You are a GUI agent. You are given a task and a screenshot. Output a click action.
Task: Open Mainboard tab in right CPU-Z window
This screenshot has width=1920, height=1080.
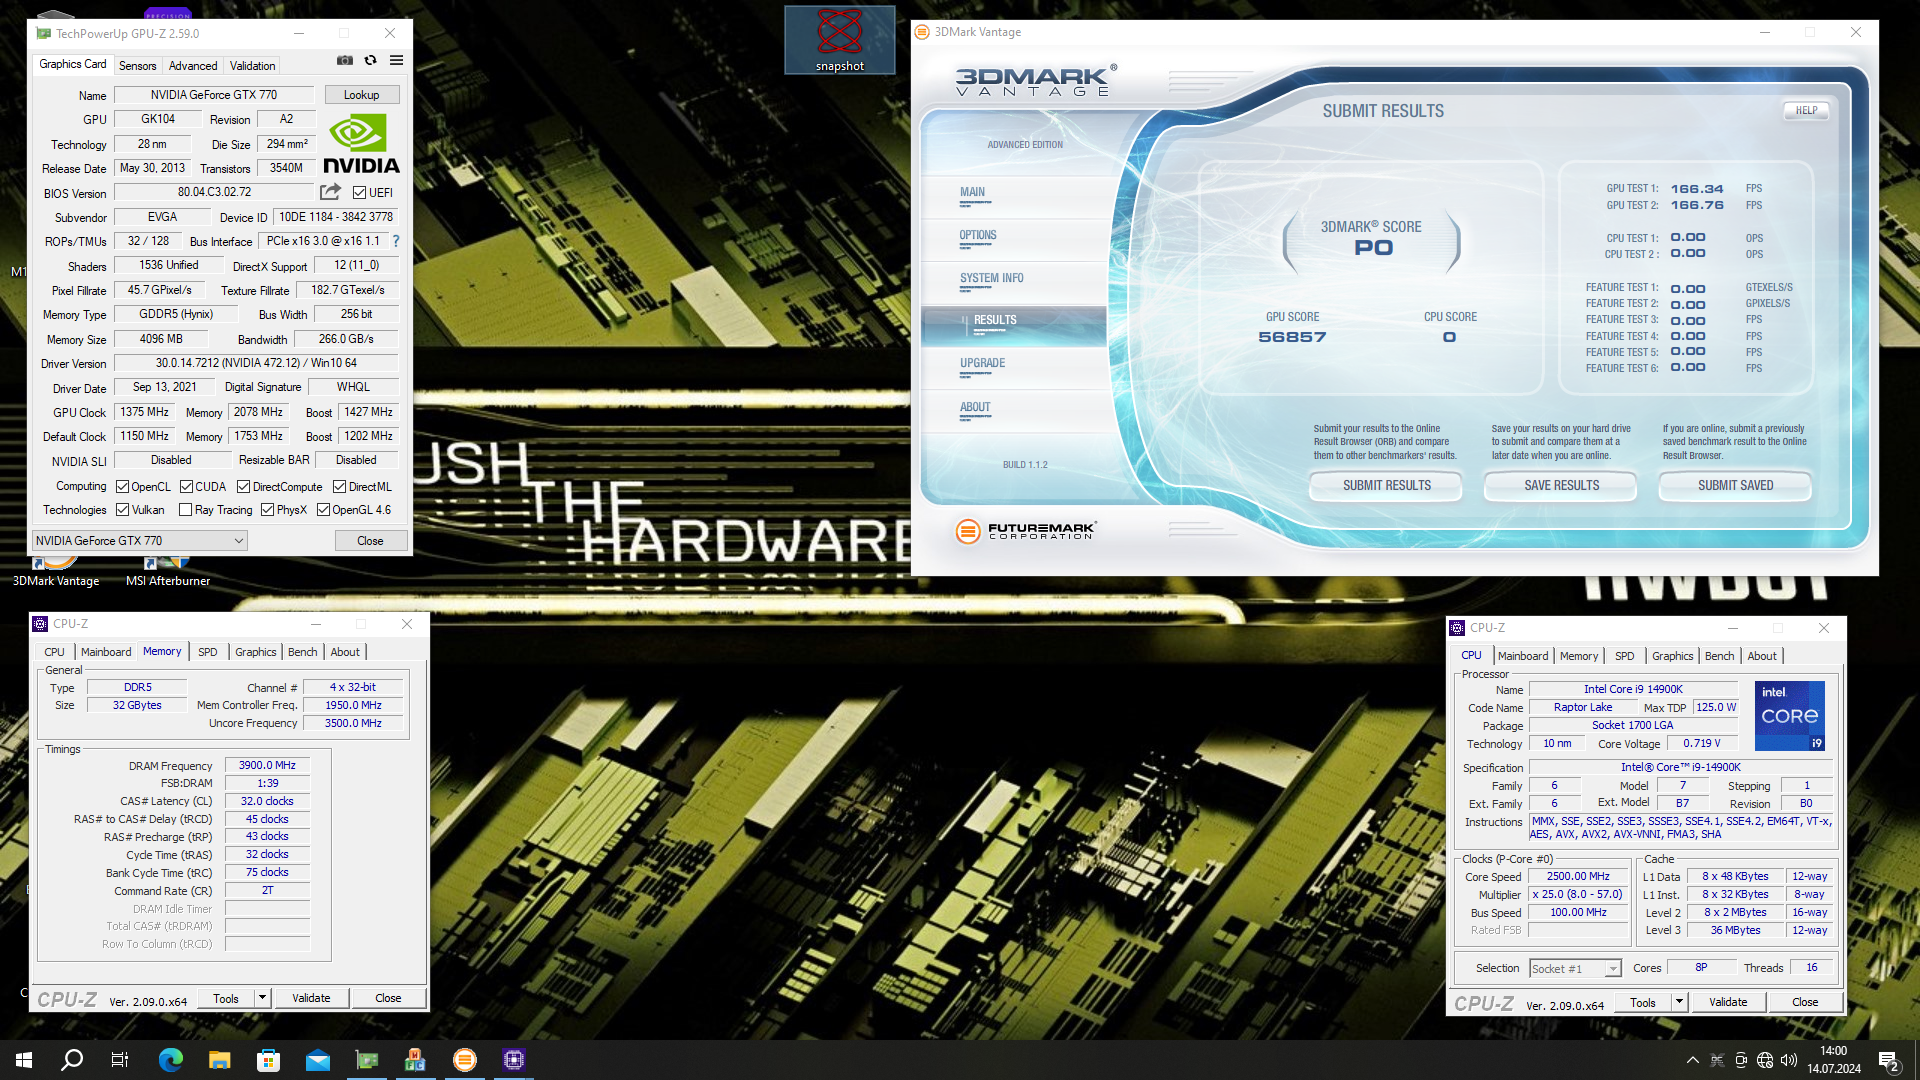click(1523, 656)
